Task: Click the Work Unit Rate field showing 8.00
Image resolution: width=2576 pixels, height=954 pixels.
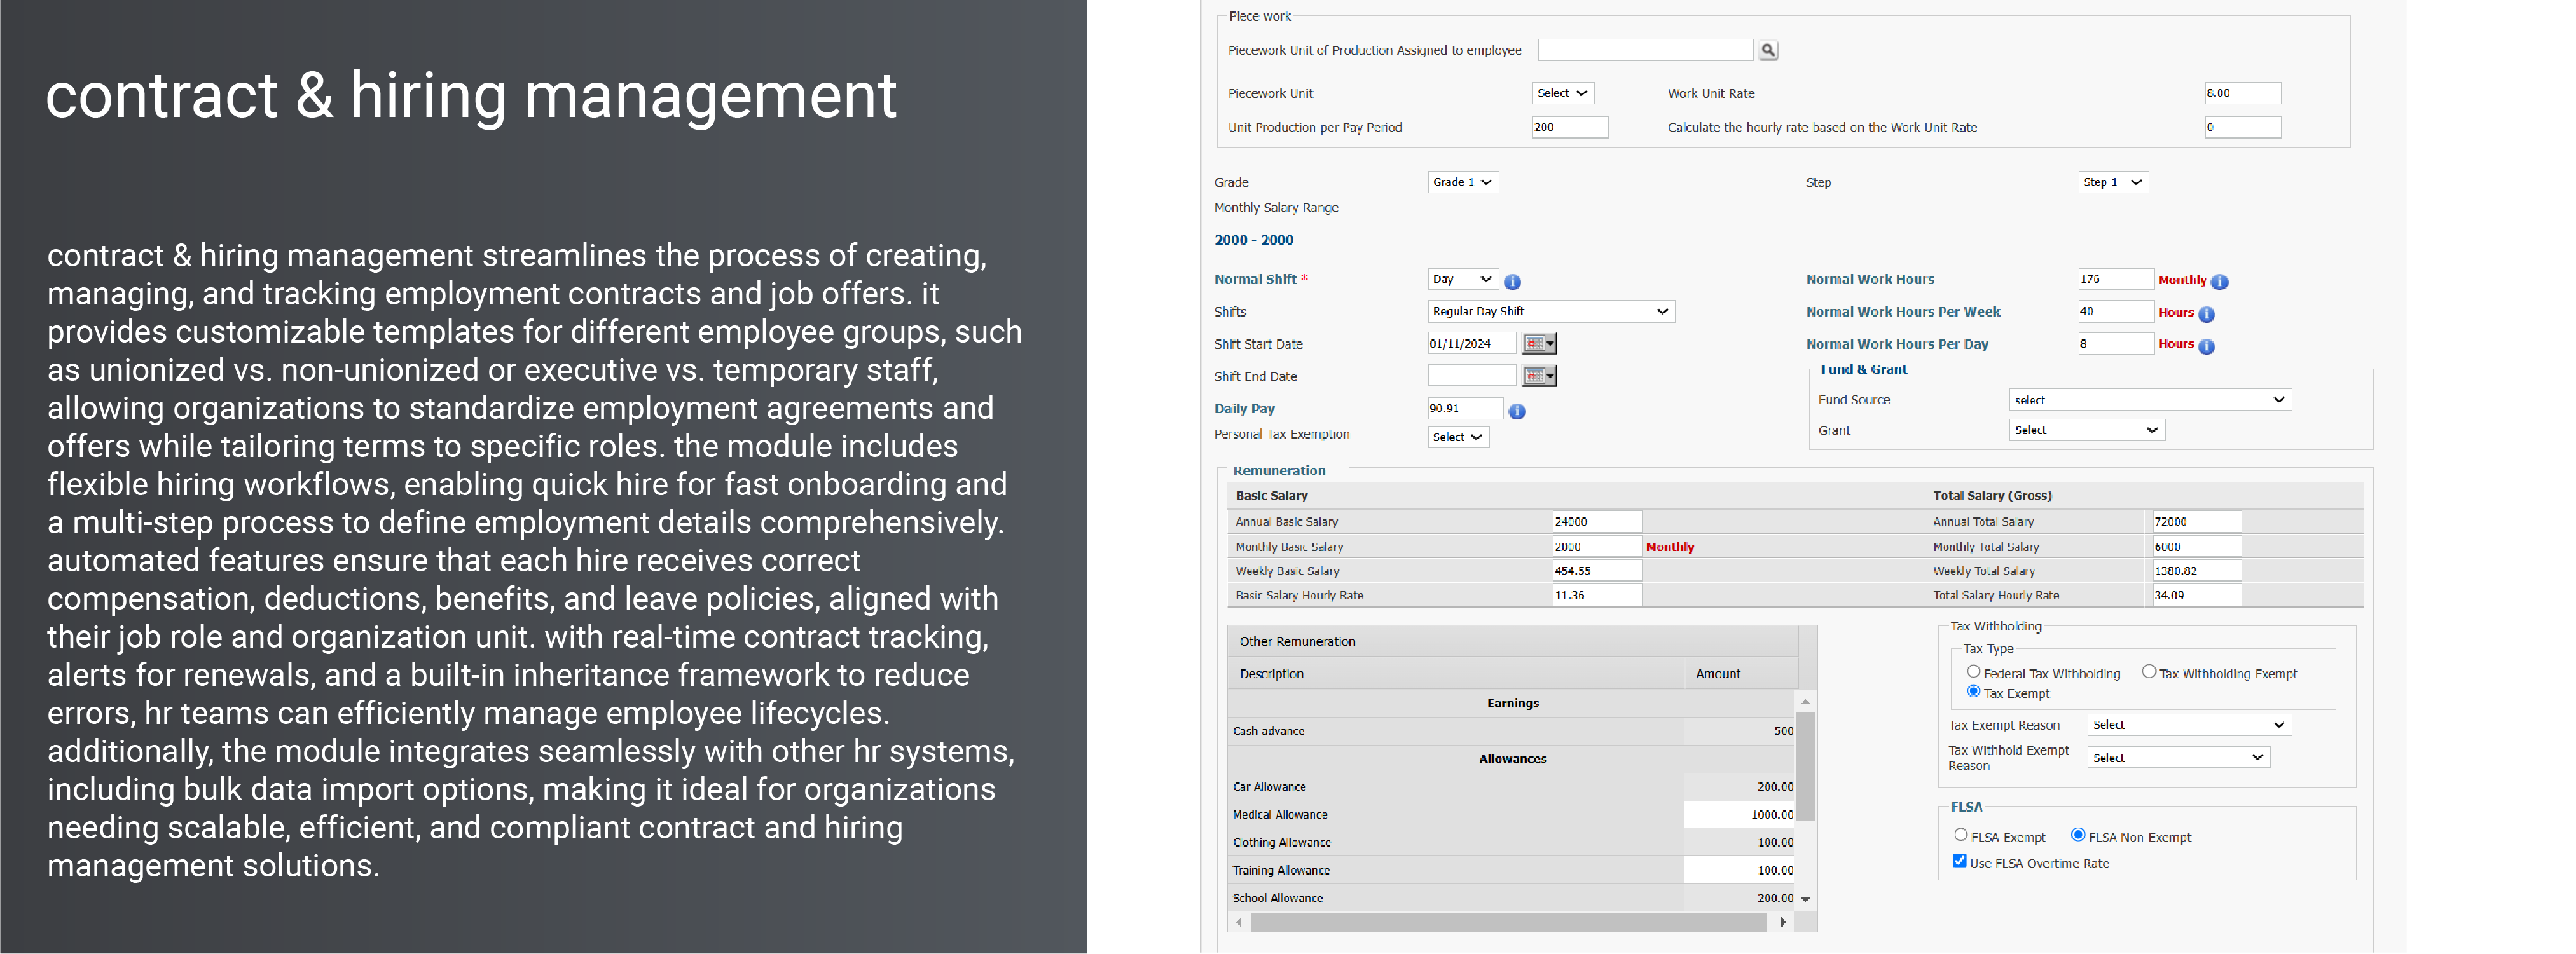Action: coord(2242,93)
